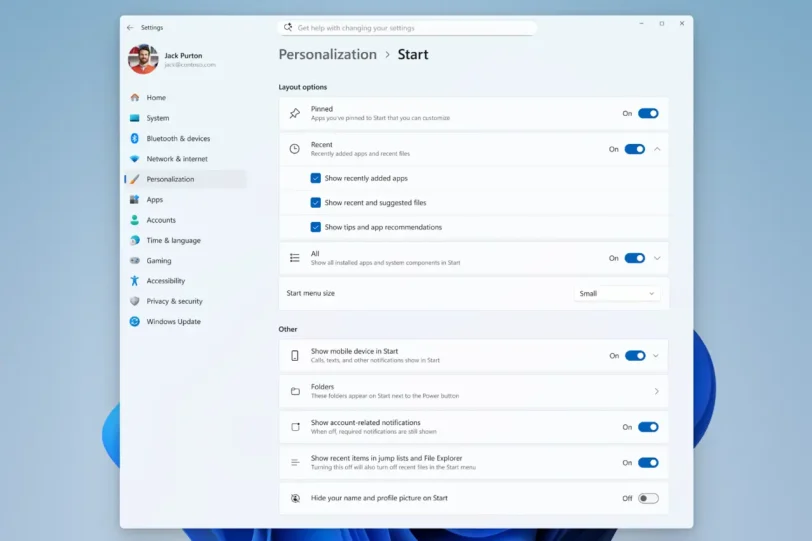Uncheck Show tips and app recommendations
Viewport: 812px width, 541px height.
(315, 227)
